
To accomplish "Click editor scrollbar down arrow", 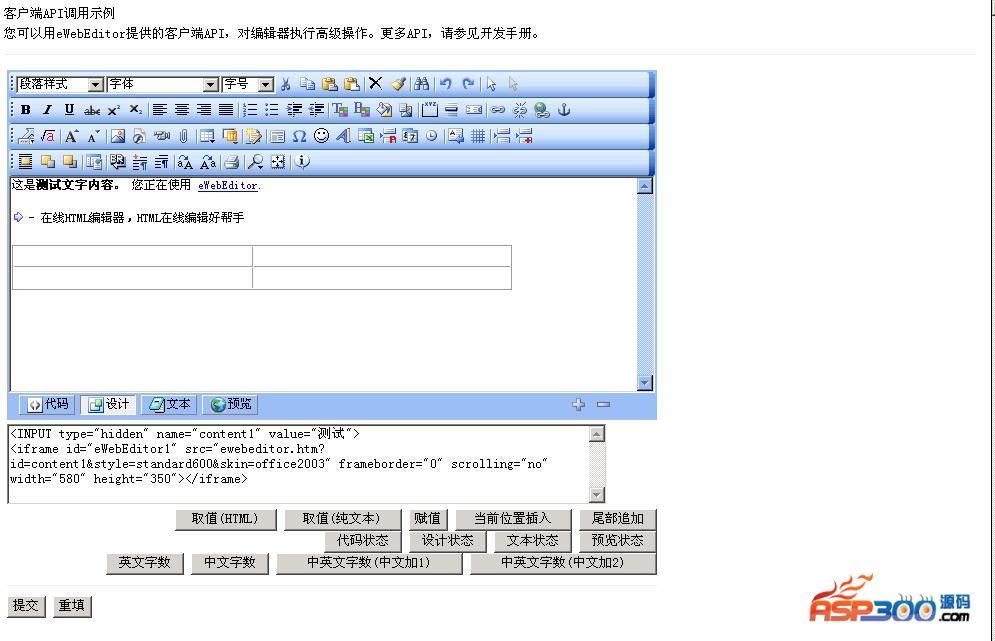I will click(645, 383).
